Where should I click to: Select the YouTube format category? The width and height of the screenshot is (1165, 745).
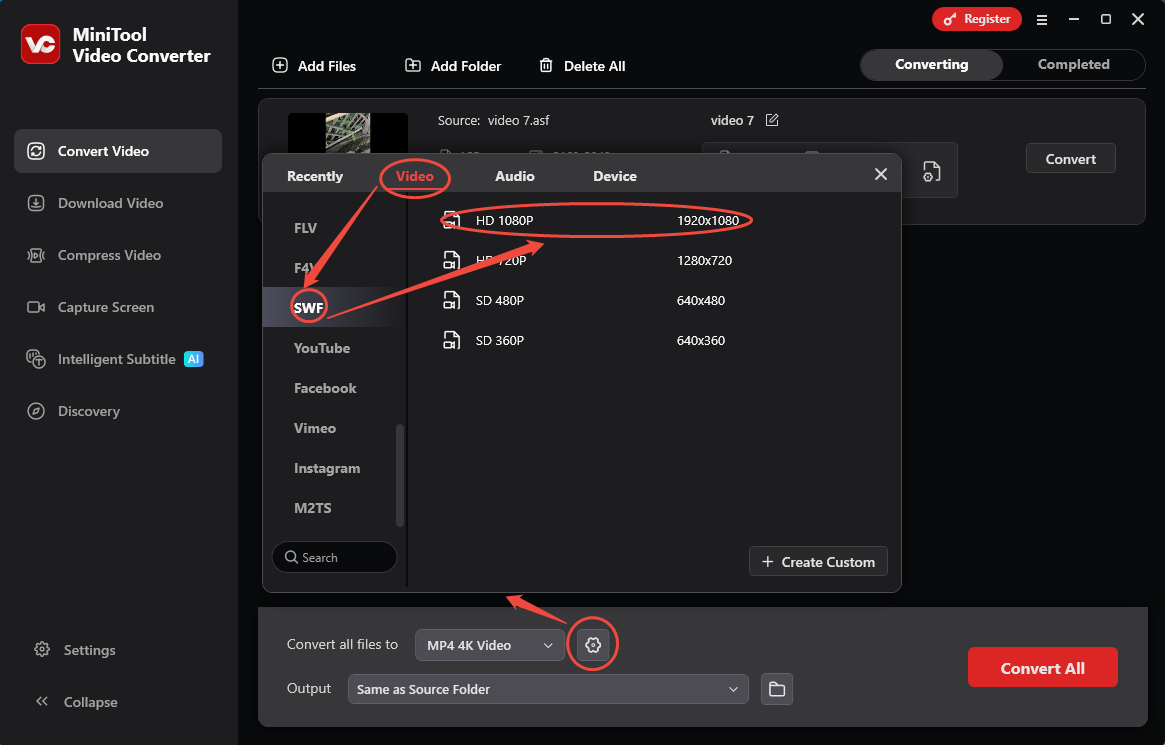tap(321, 347)
